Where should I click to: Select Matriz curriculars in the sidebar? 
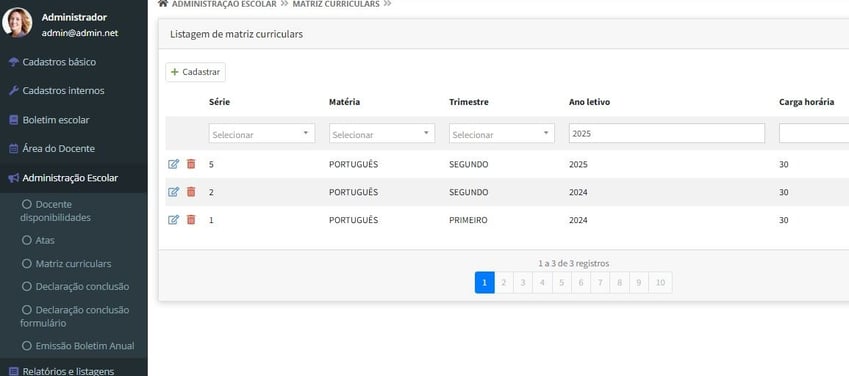pos(73,264)
